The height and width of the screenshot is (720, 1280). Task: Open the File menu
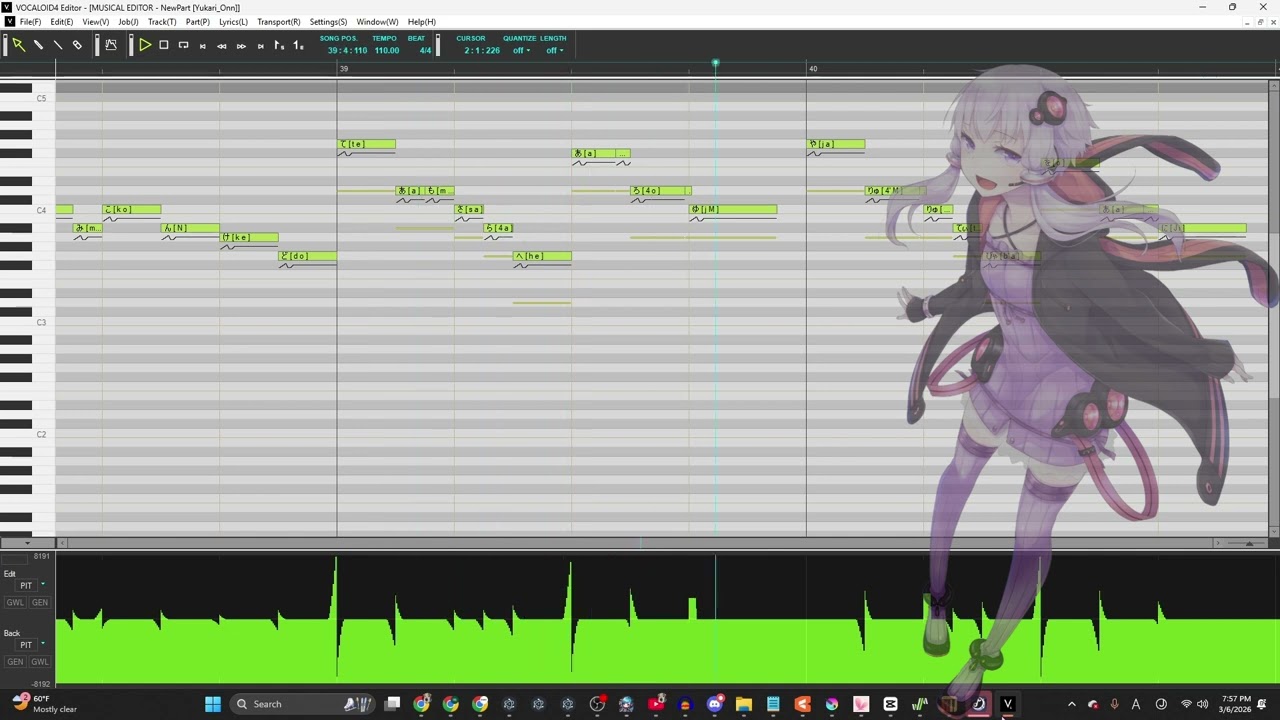[30, 22]
